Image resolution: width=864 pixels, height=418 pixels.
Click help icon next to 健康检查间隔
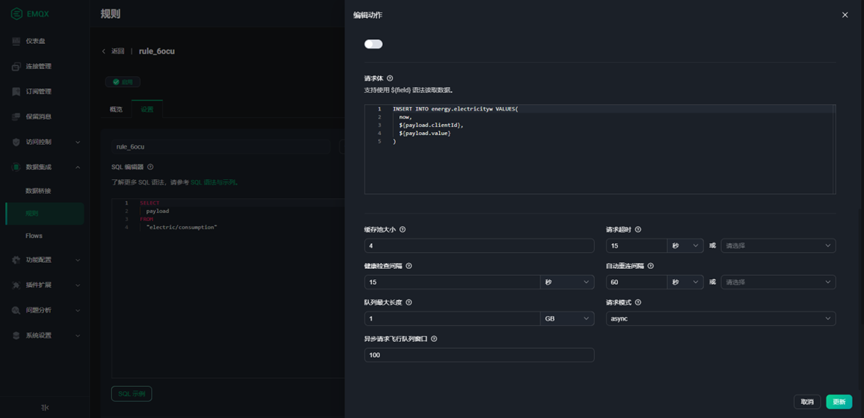coord(409,265)
